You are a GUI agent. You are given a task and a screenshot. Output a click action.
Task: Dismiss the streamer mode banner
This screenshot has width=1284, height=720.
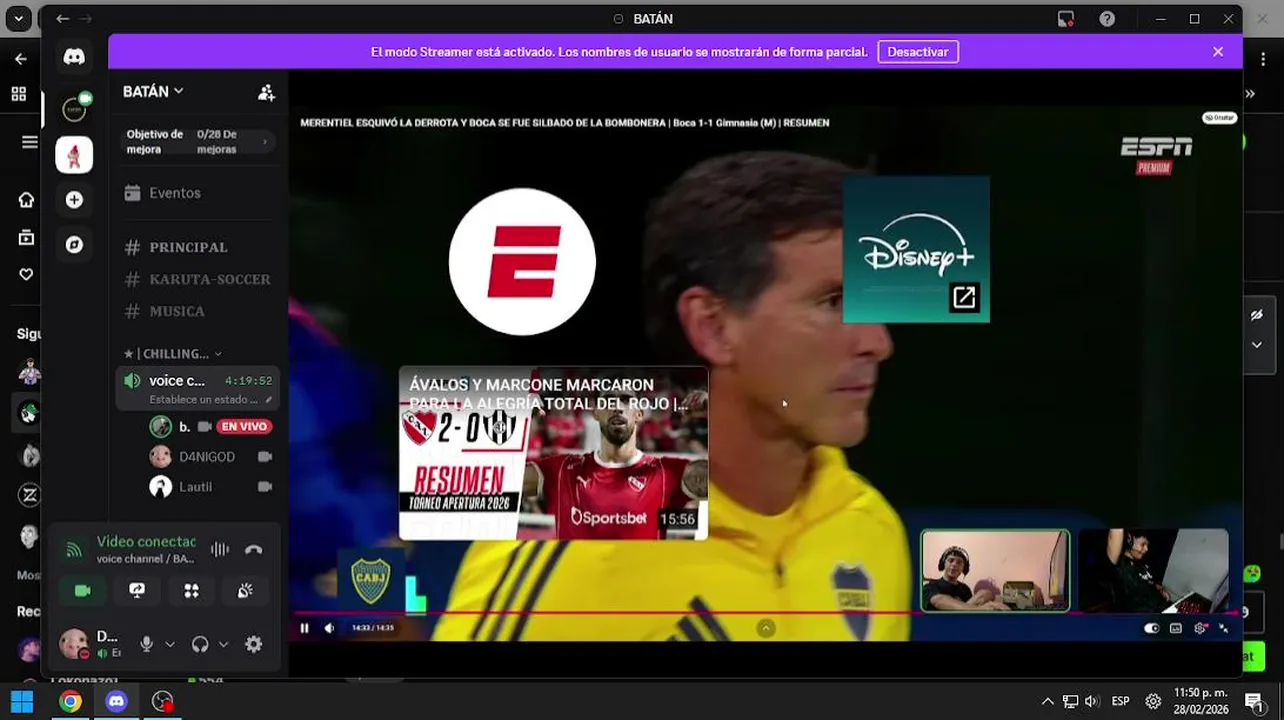click(x=1218, y=52)
